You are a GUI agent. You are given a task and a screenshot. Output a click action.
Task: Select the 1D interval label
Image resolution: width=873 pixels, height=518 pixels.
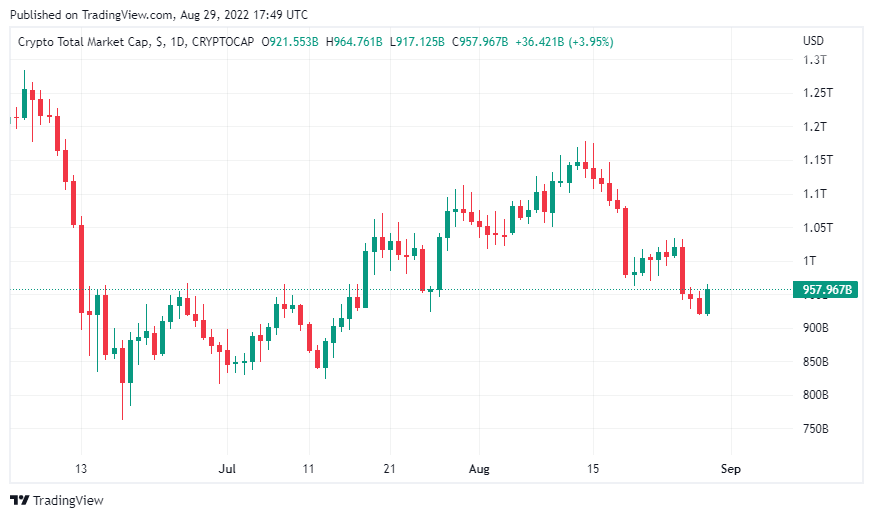coord(176,41)
